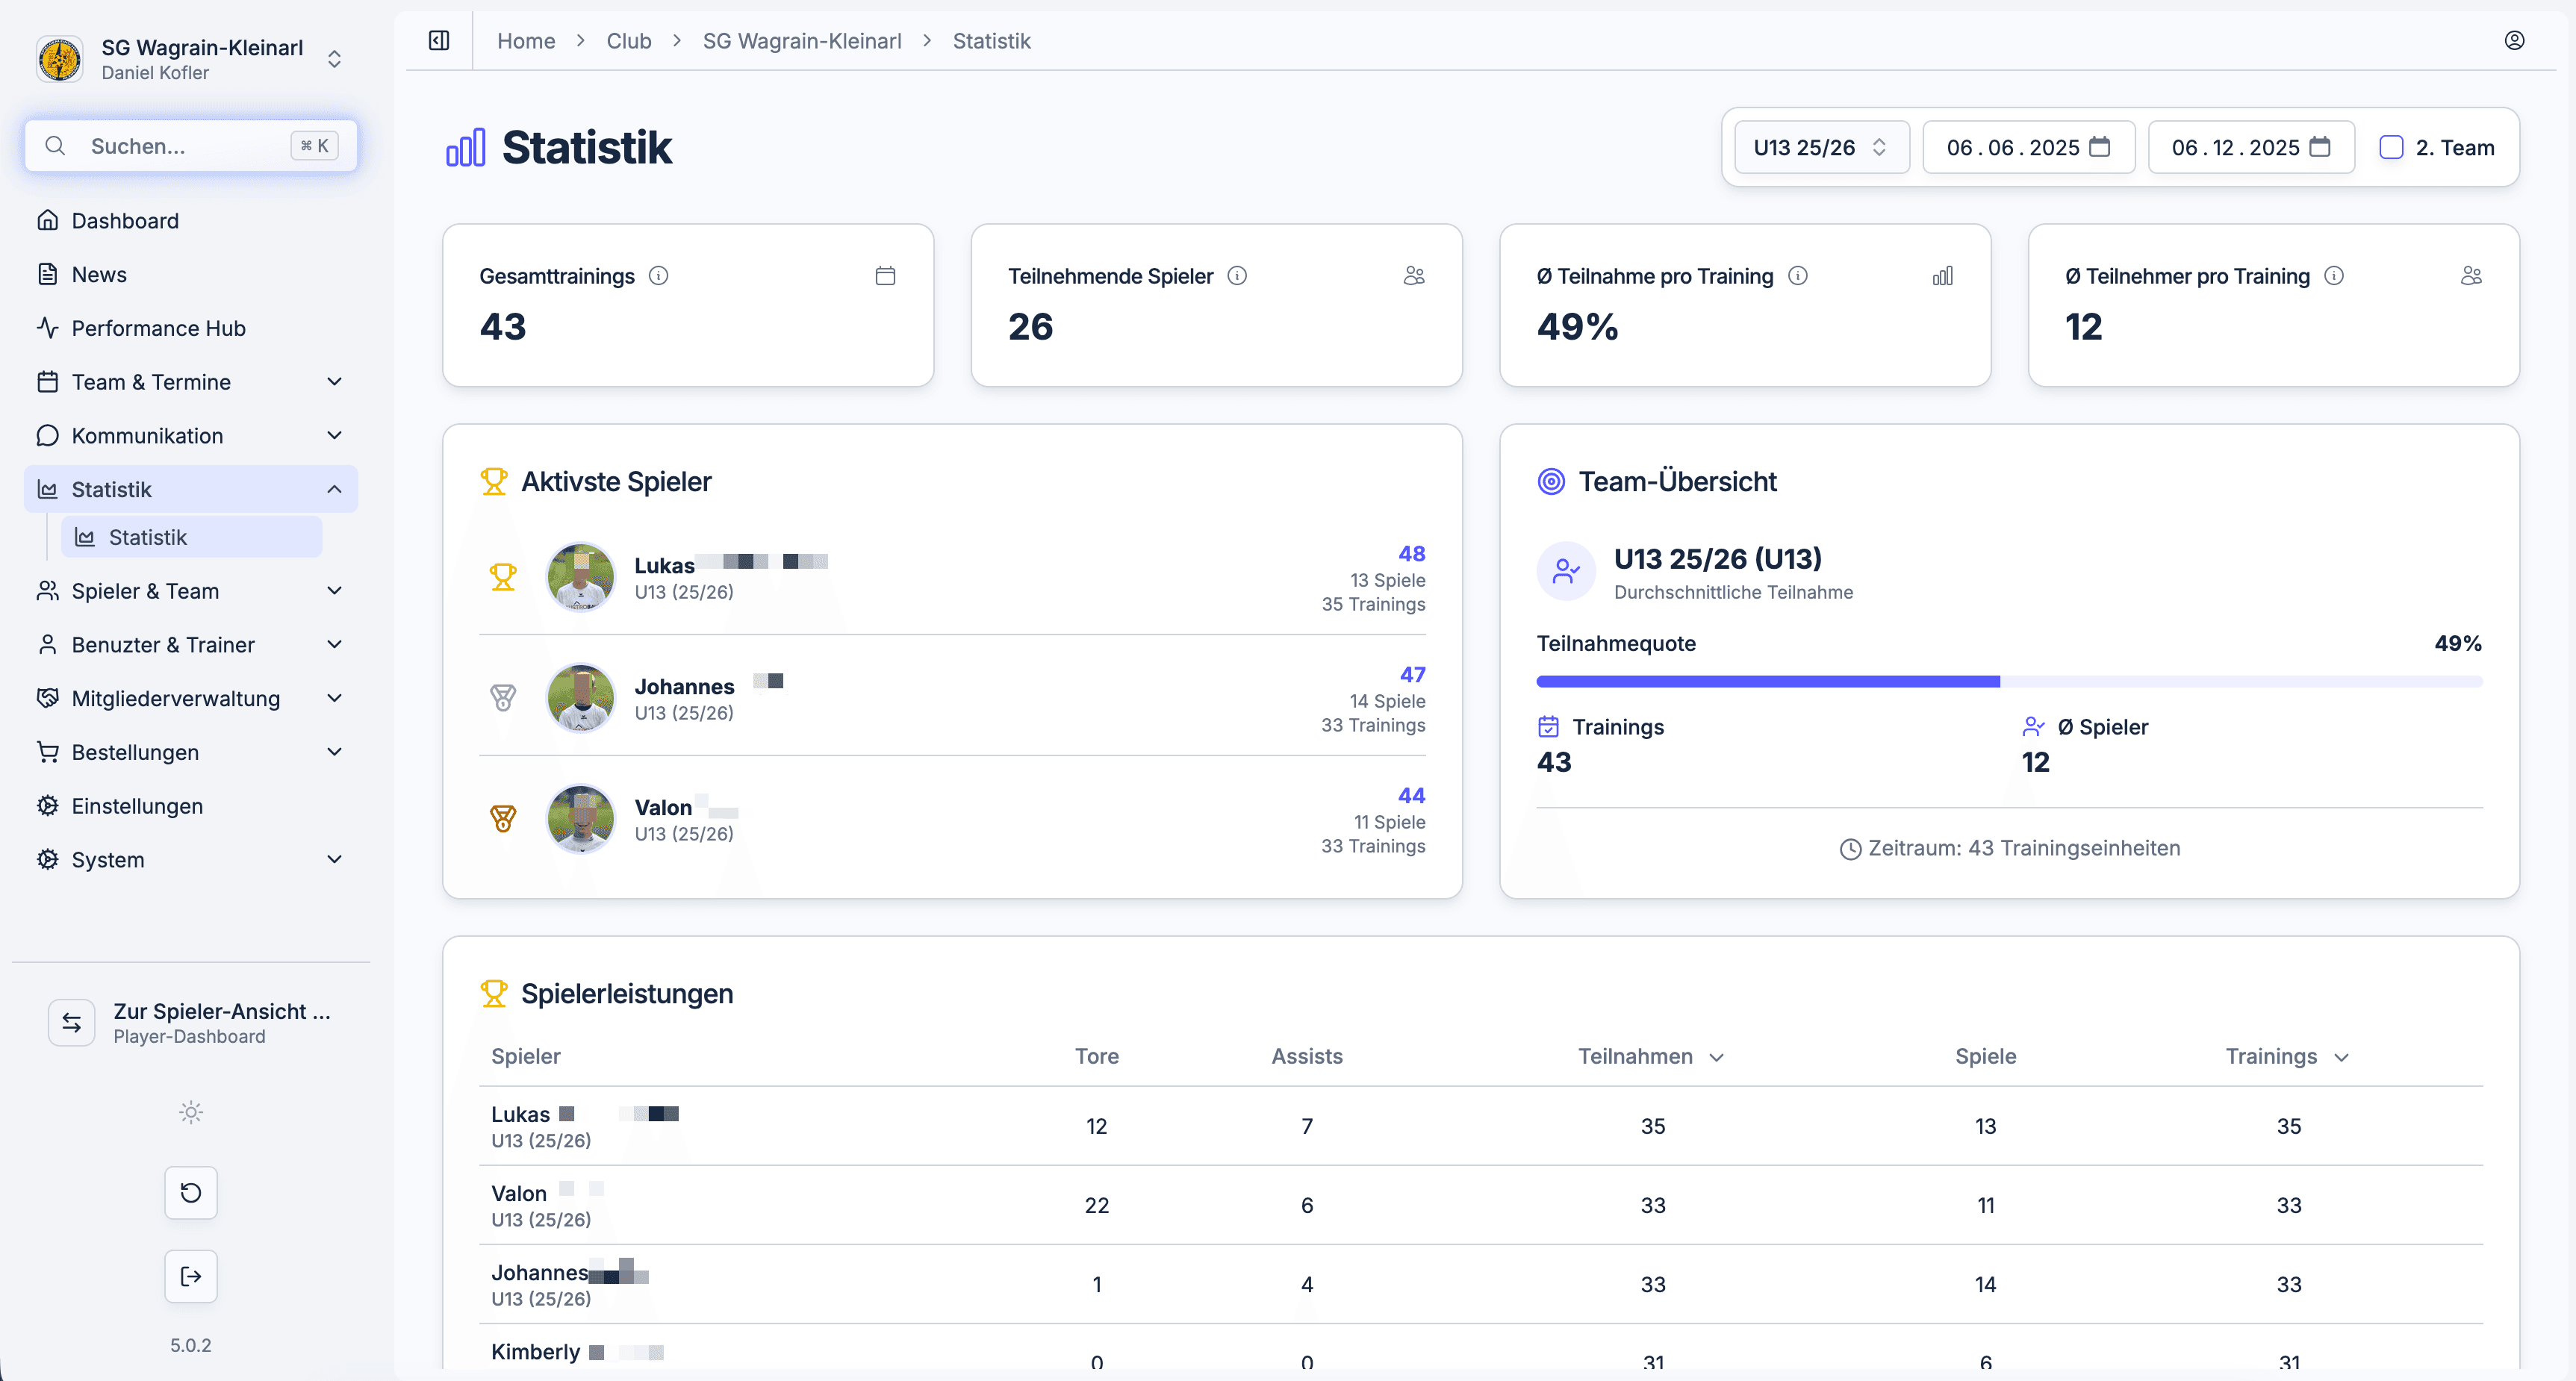The image size is (2576, 1381).
Task: Sort the table by Teilnahmen column
Action: pyautogui.click(x=1651, y=1057)
